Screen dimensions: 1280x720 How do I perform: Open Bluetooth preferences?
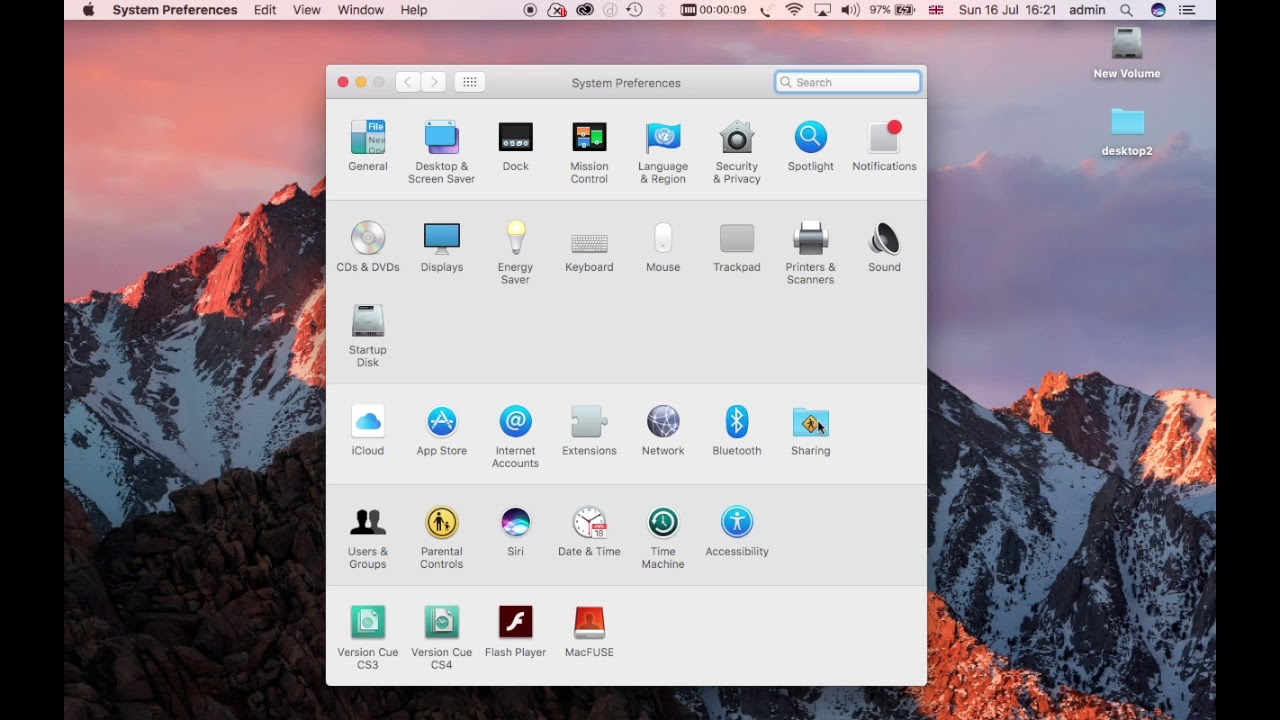(737, 431)
